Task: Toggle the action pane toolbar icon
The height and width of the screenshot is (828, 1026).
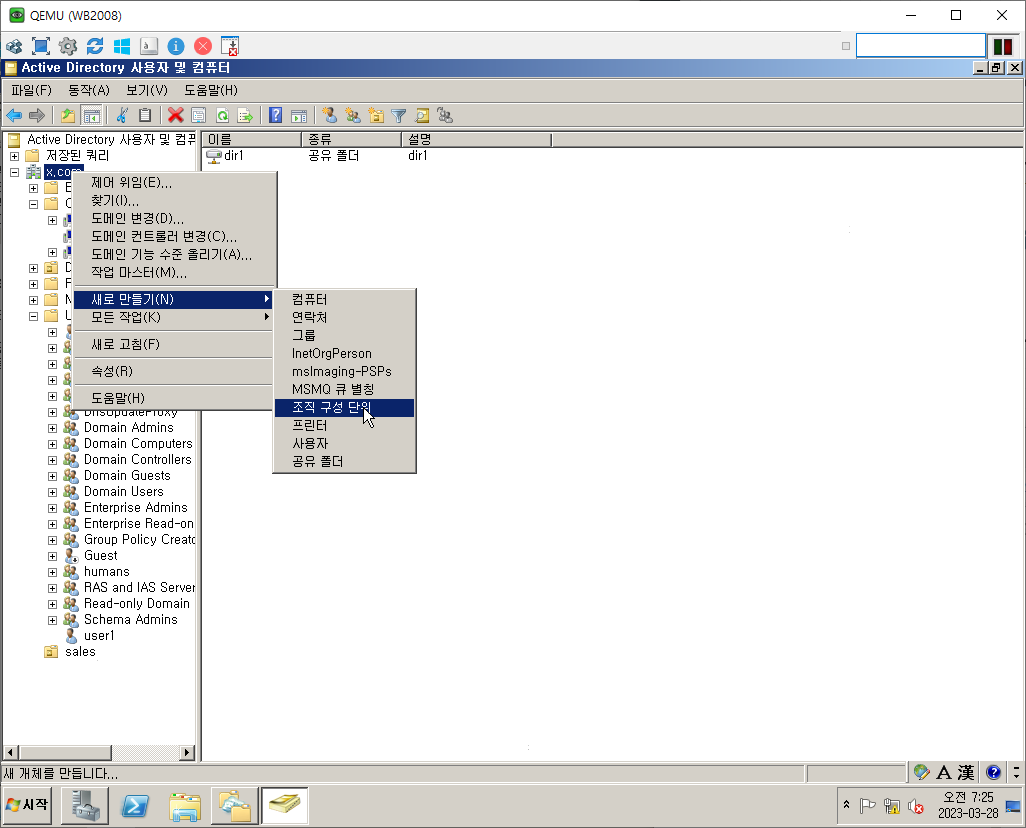Action: (x=299, y=116)
